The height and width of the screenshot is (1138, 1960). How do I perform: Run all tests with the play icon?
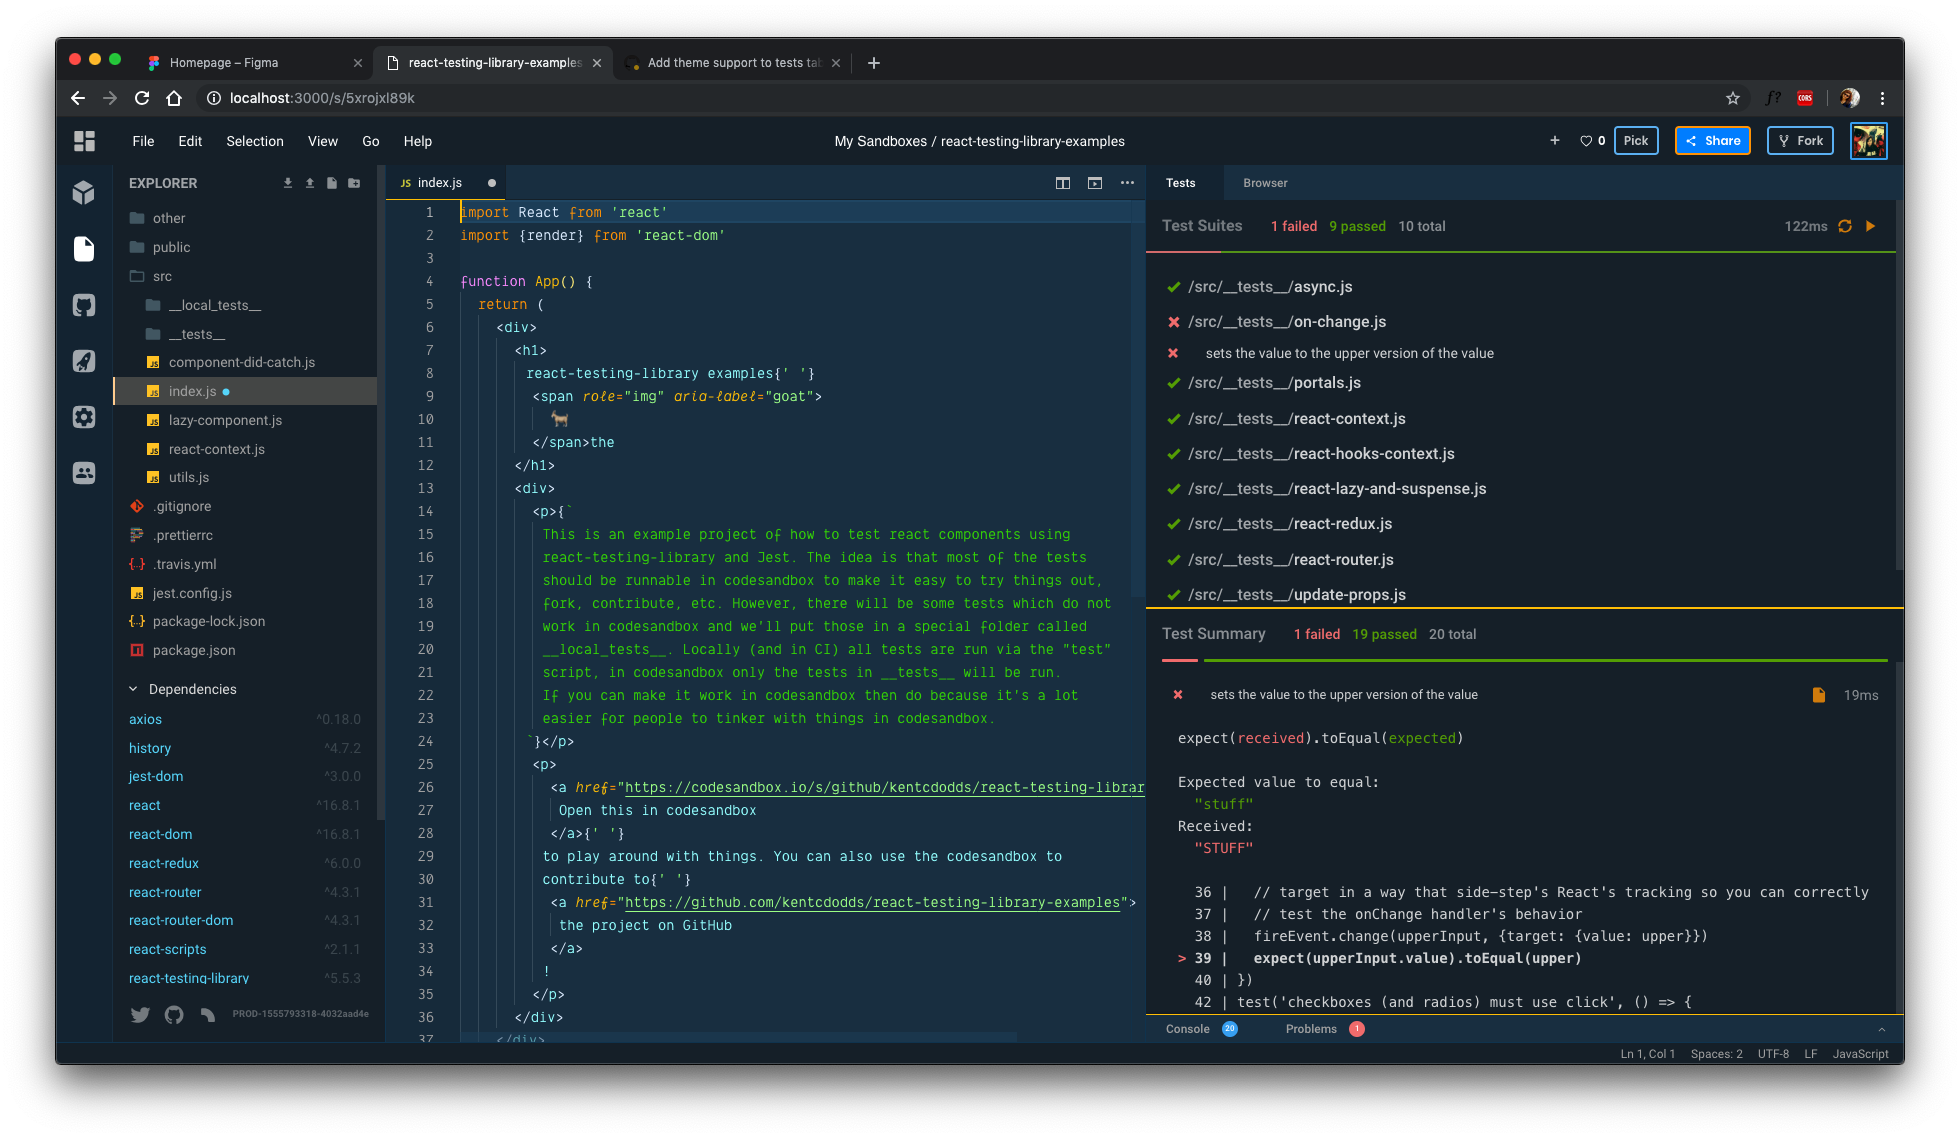pyautogui.click(x=1871, y=226)
